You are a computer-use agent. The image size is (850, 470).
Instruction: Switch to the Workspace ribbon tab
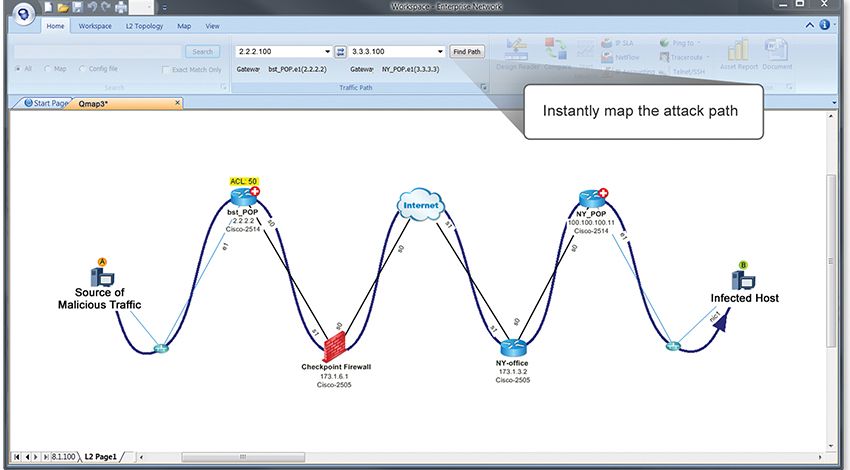pyautogui.click(x=95, y=26)
